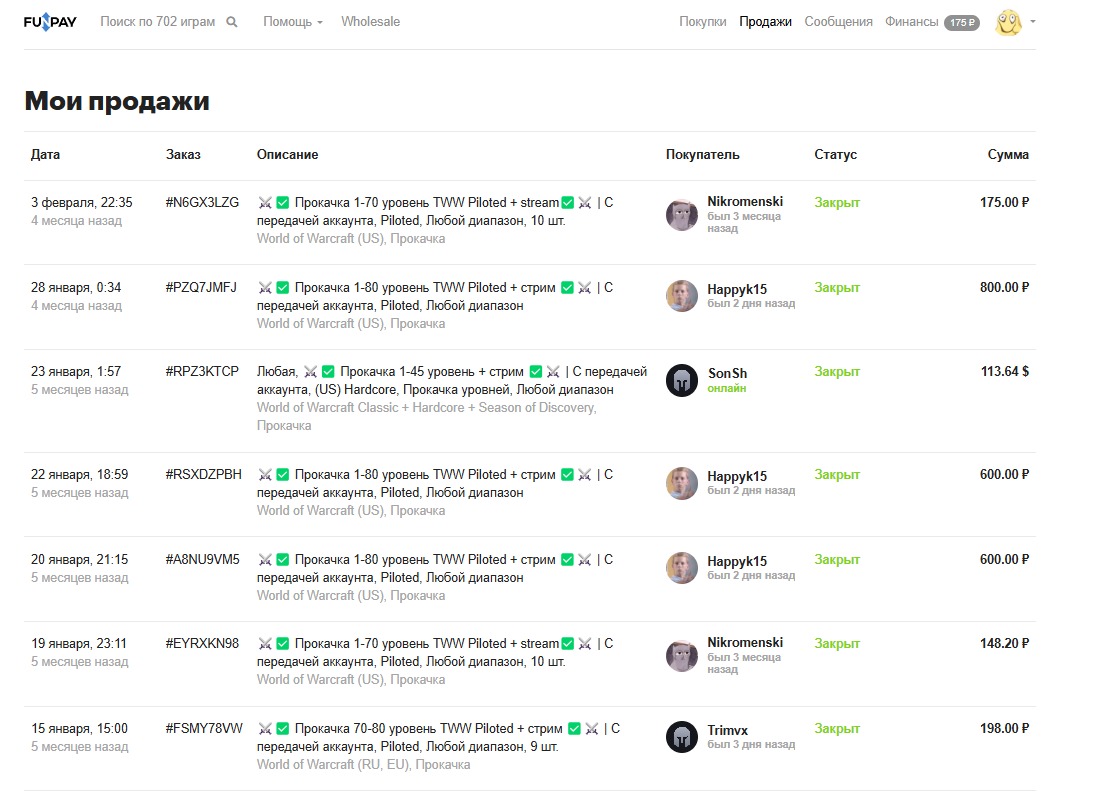The width and height of the screenshot is (1096, 811).
Task: Click the 148.20 ₽ amount
Action: pos(1004,643)
